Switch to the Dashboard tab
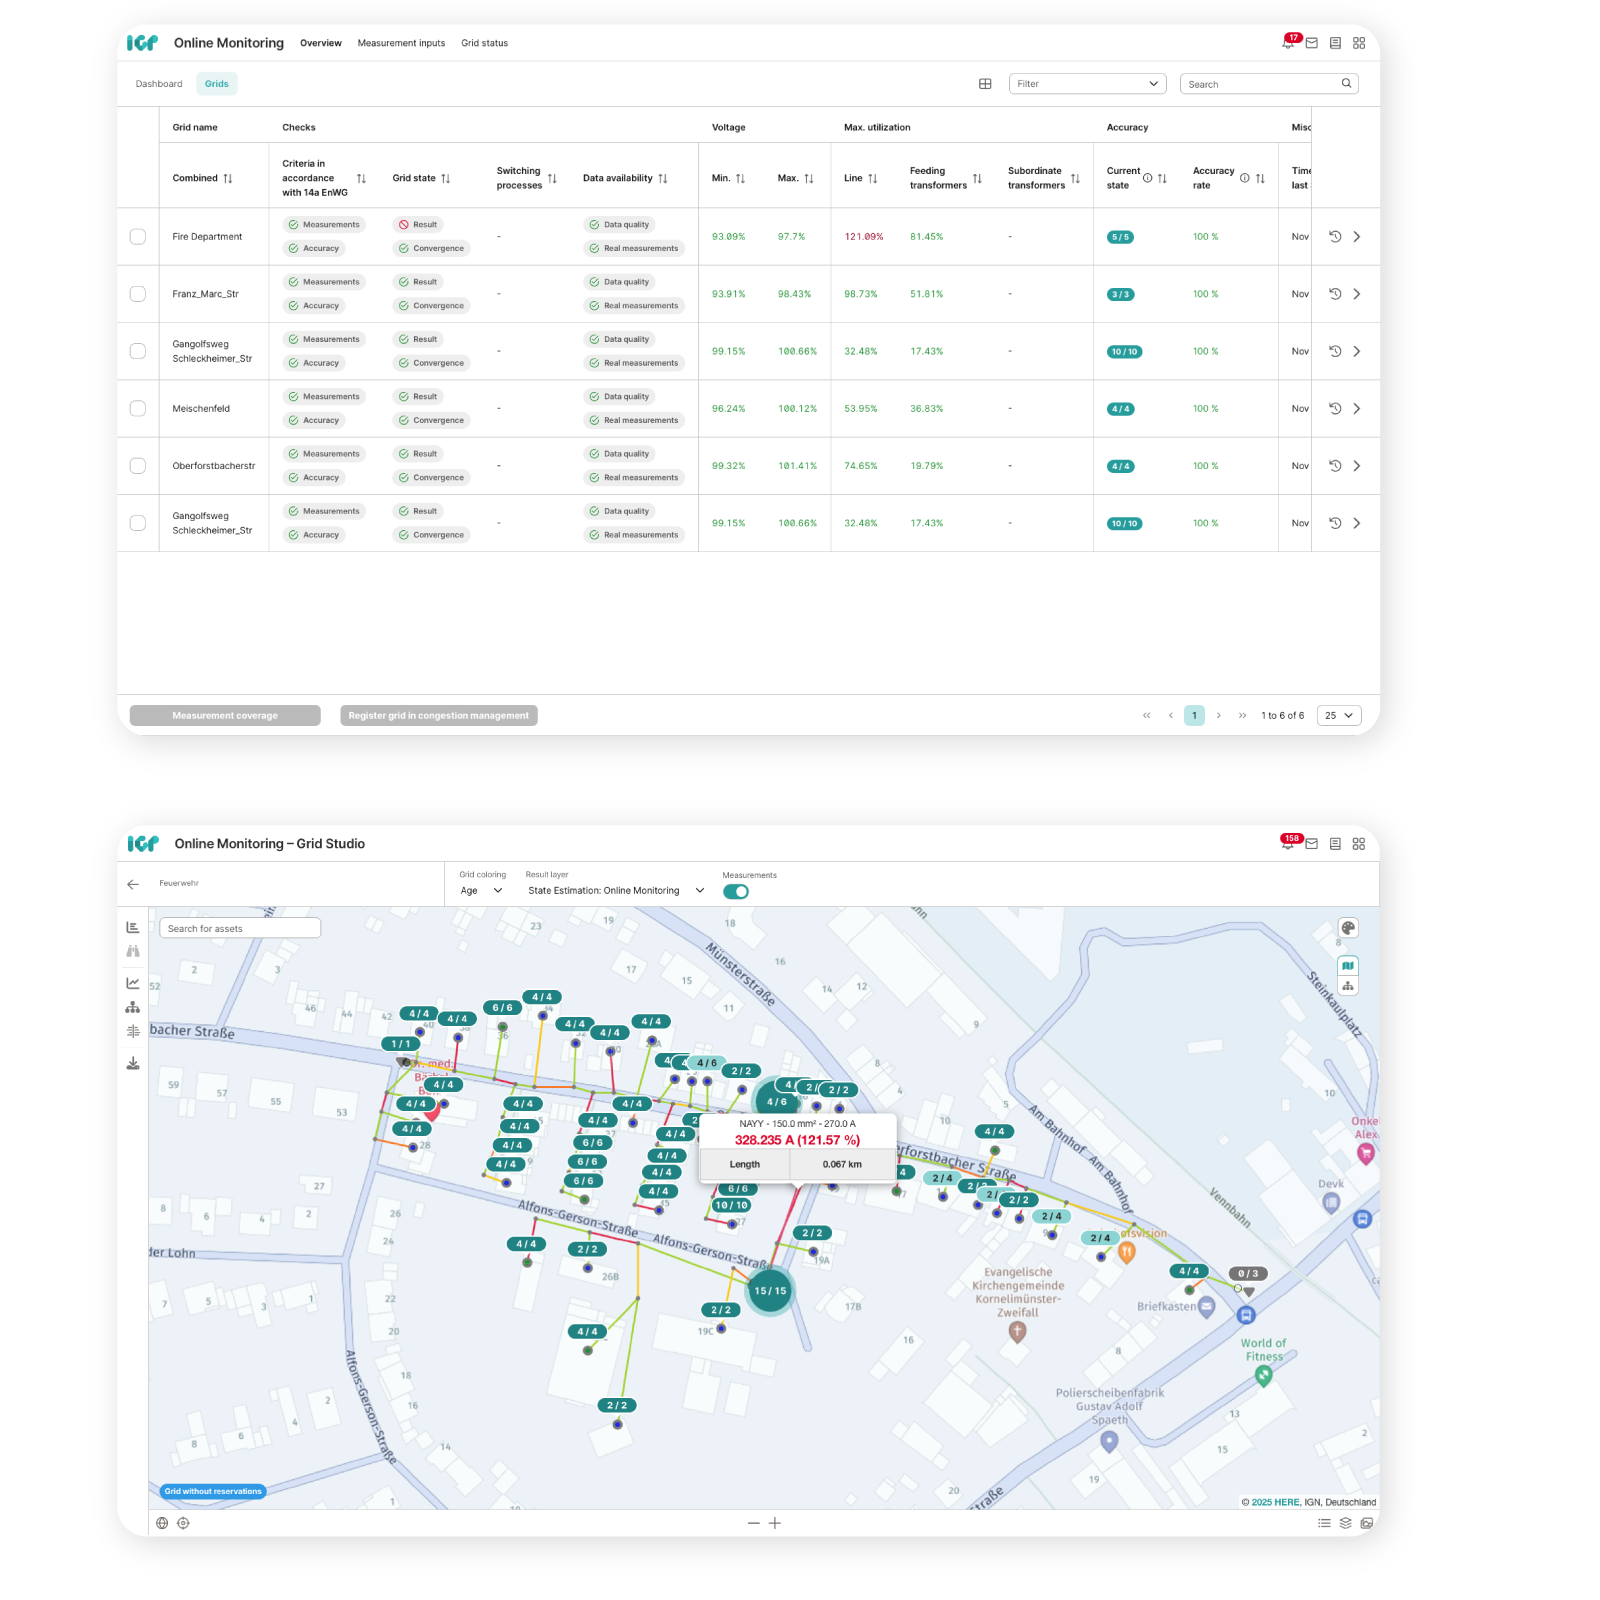The image size is (1600, 1600). 159,84
